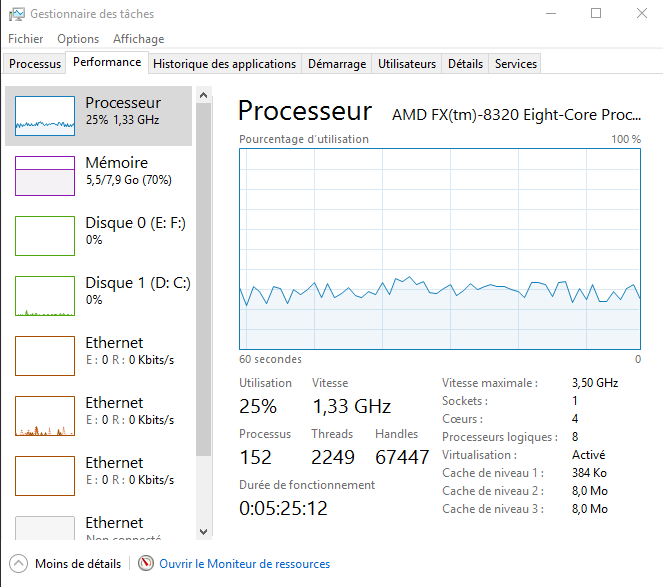This screenshot has height=587, width=663.
Task: Select the Disque 0 (E: F:) thumbnail
Action: [x=45, y=236]
